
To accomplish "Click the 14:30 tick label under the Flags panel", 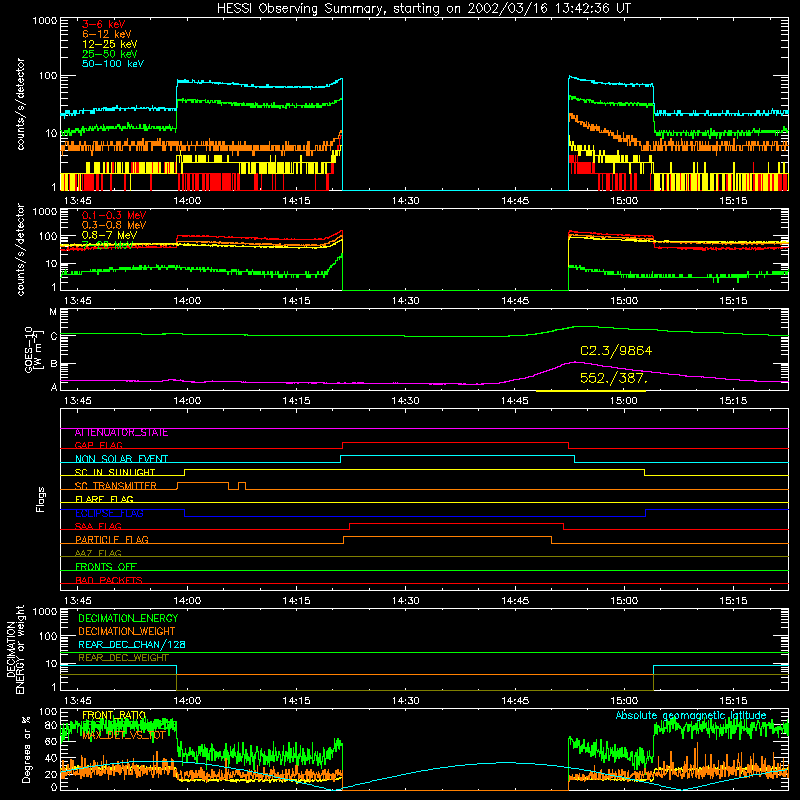I will pyautogui.click(x=406, y=601).
